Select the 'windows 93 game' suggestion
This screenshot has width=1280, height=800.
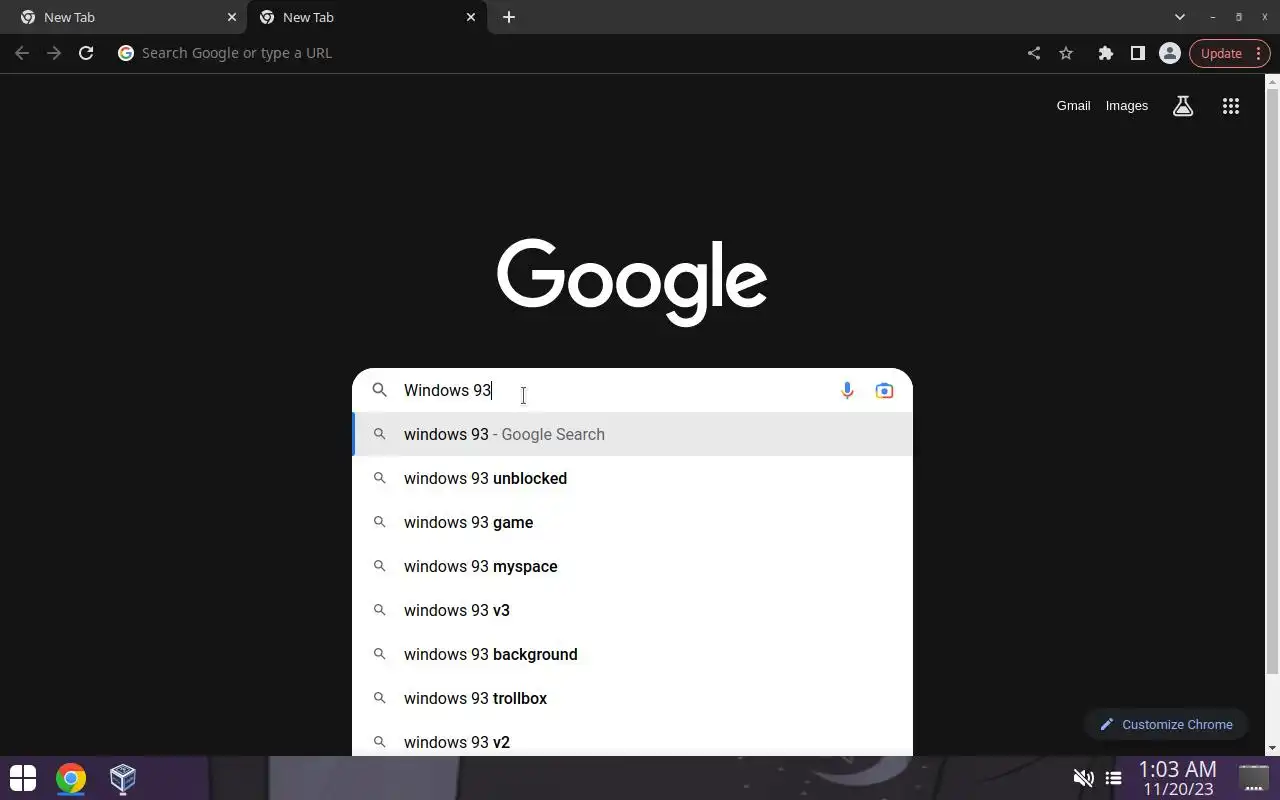click(632, 522)
